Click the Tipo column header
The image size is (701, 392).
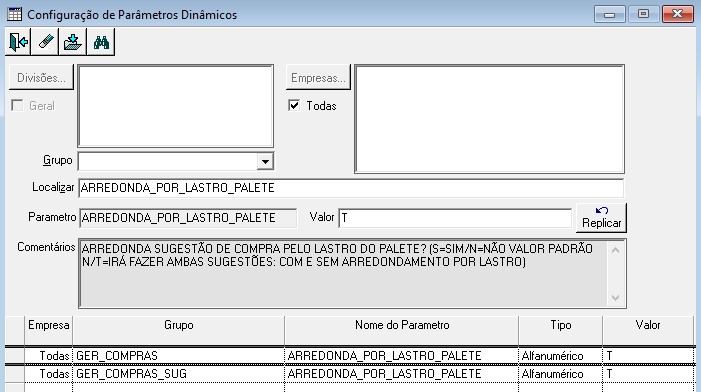pos(561,331)
